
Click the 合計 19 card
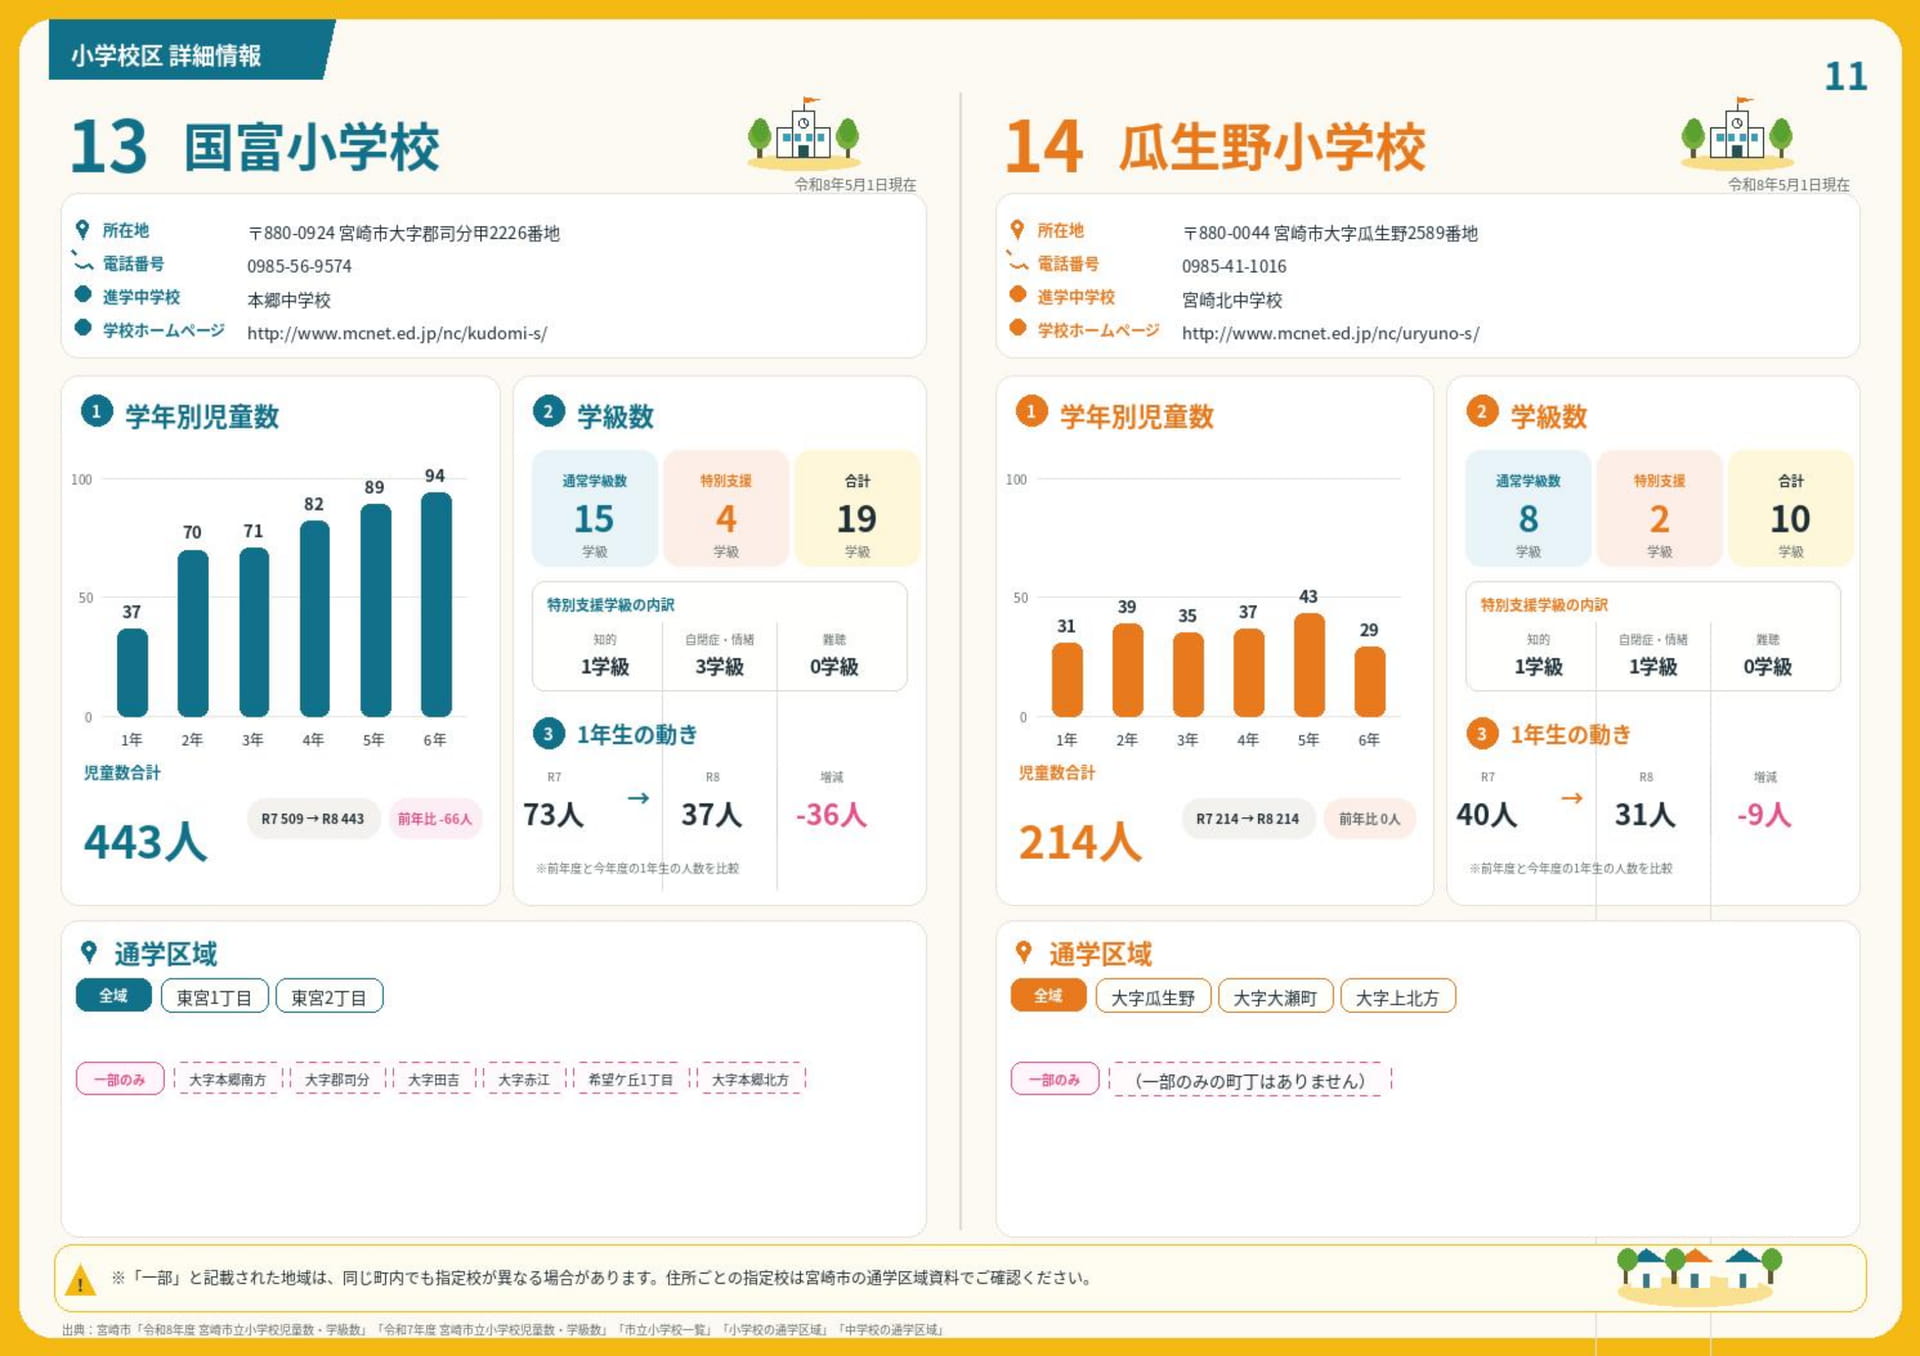(857, 509)
